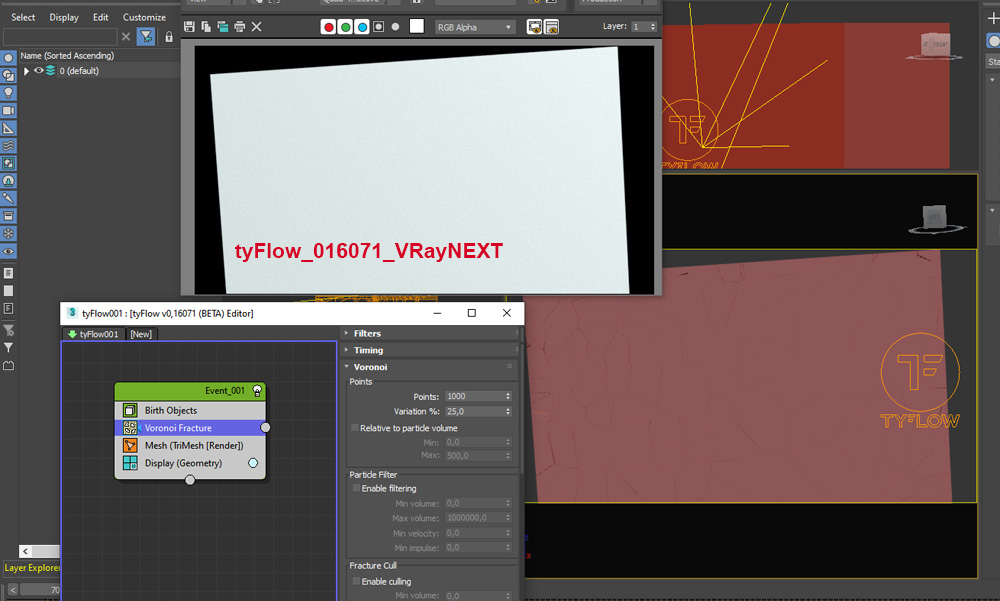Toggle display groups filter icon
The image size is (1000, 601).
pyautogui.click(x=8, y=163)
